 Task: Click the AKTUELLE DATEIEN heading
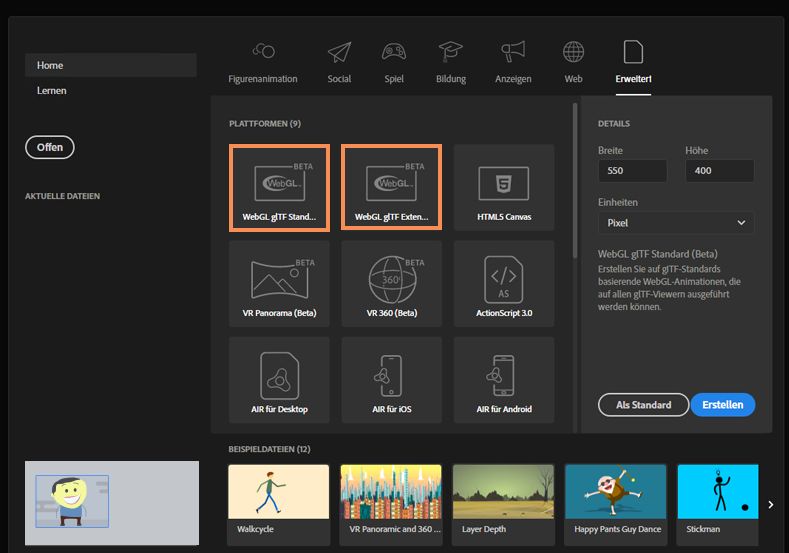(62, 196)
